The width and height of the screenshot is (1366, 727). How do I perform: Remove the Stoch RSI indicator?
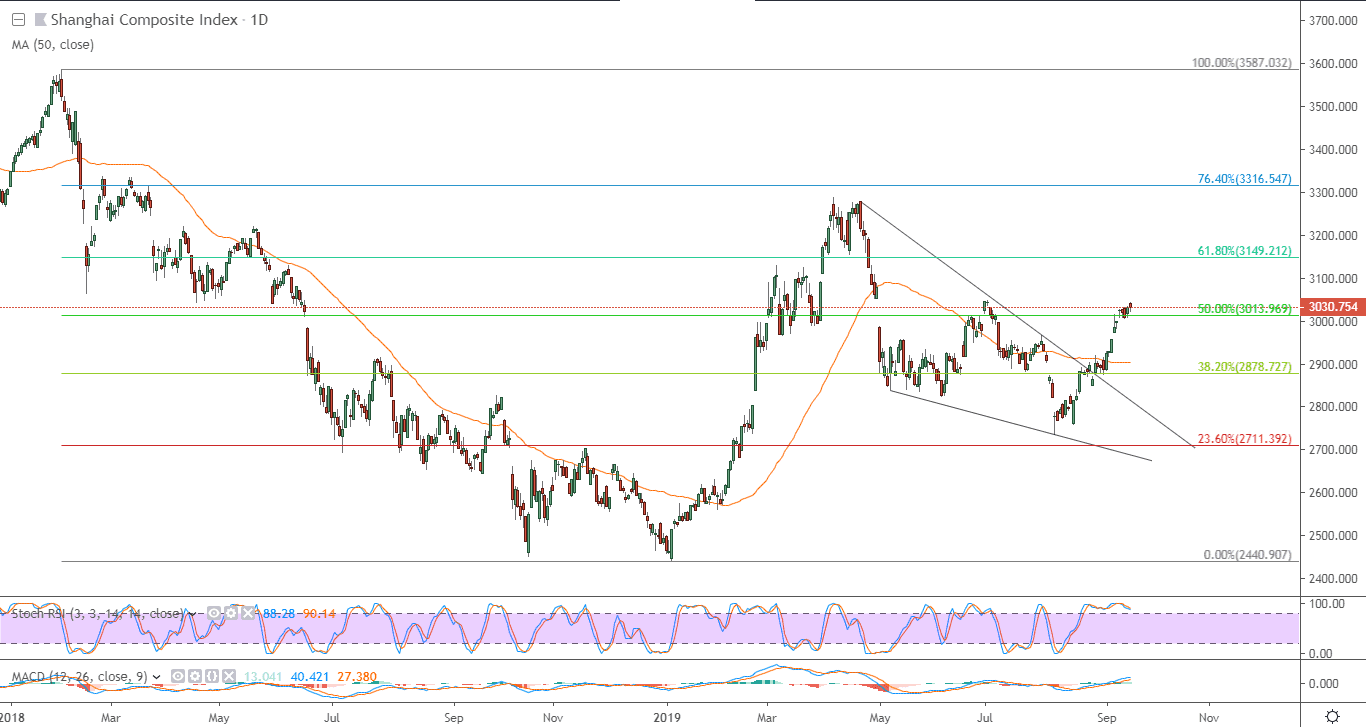tap(247, 613)
